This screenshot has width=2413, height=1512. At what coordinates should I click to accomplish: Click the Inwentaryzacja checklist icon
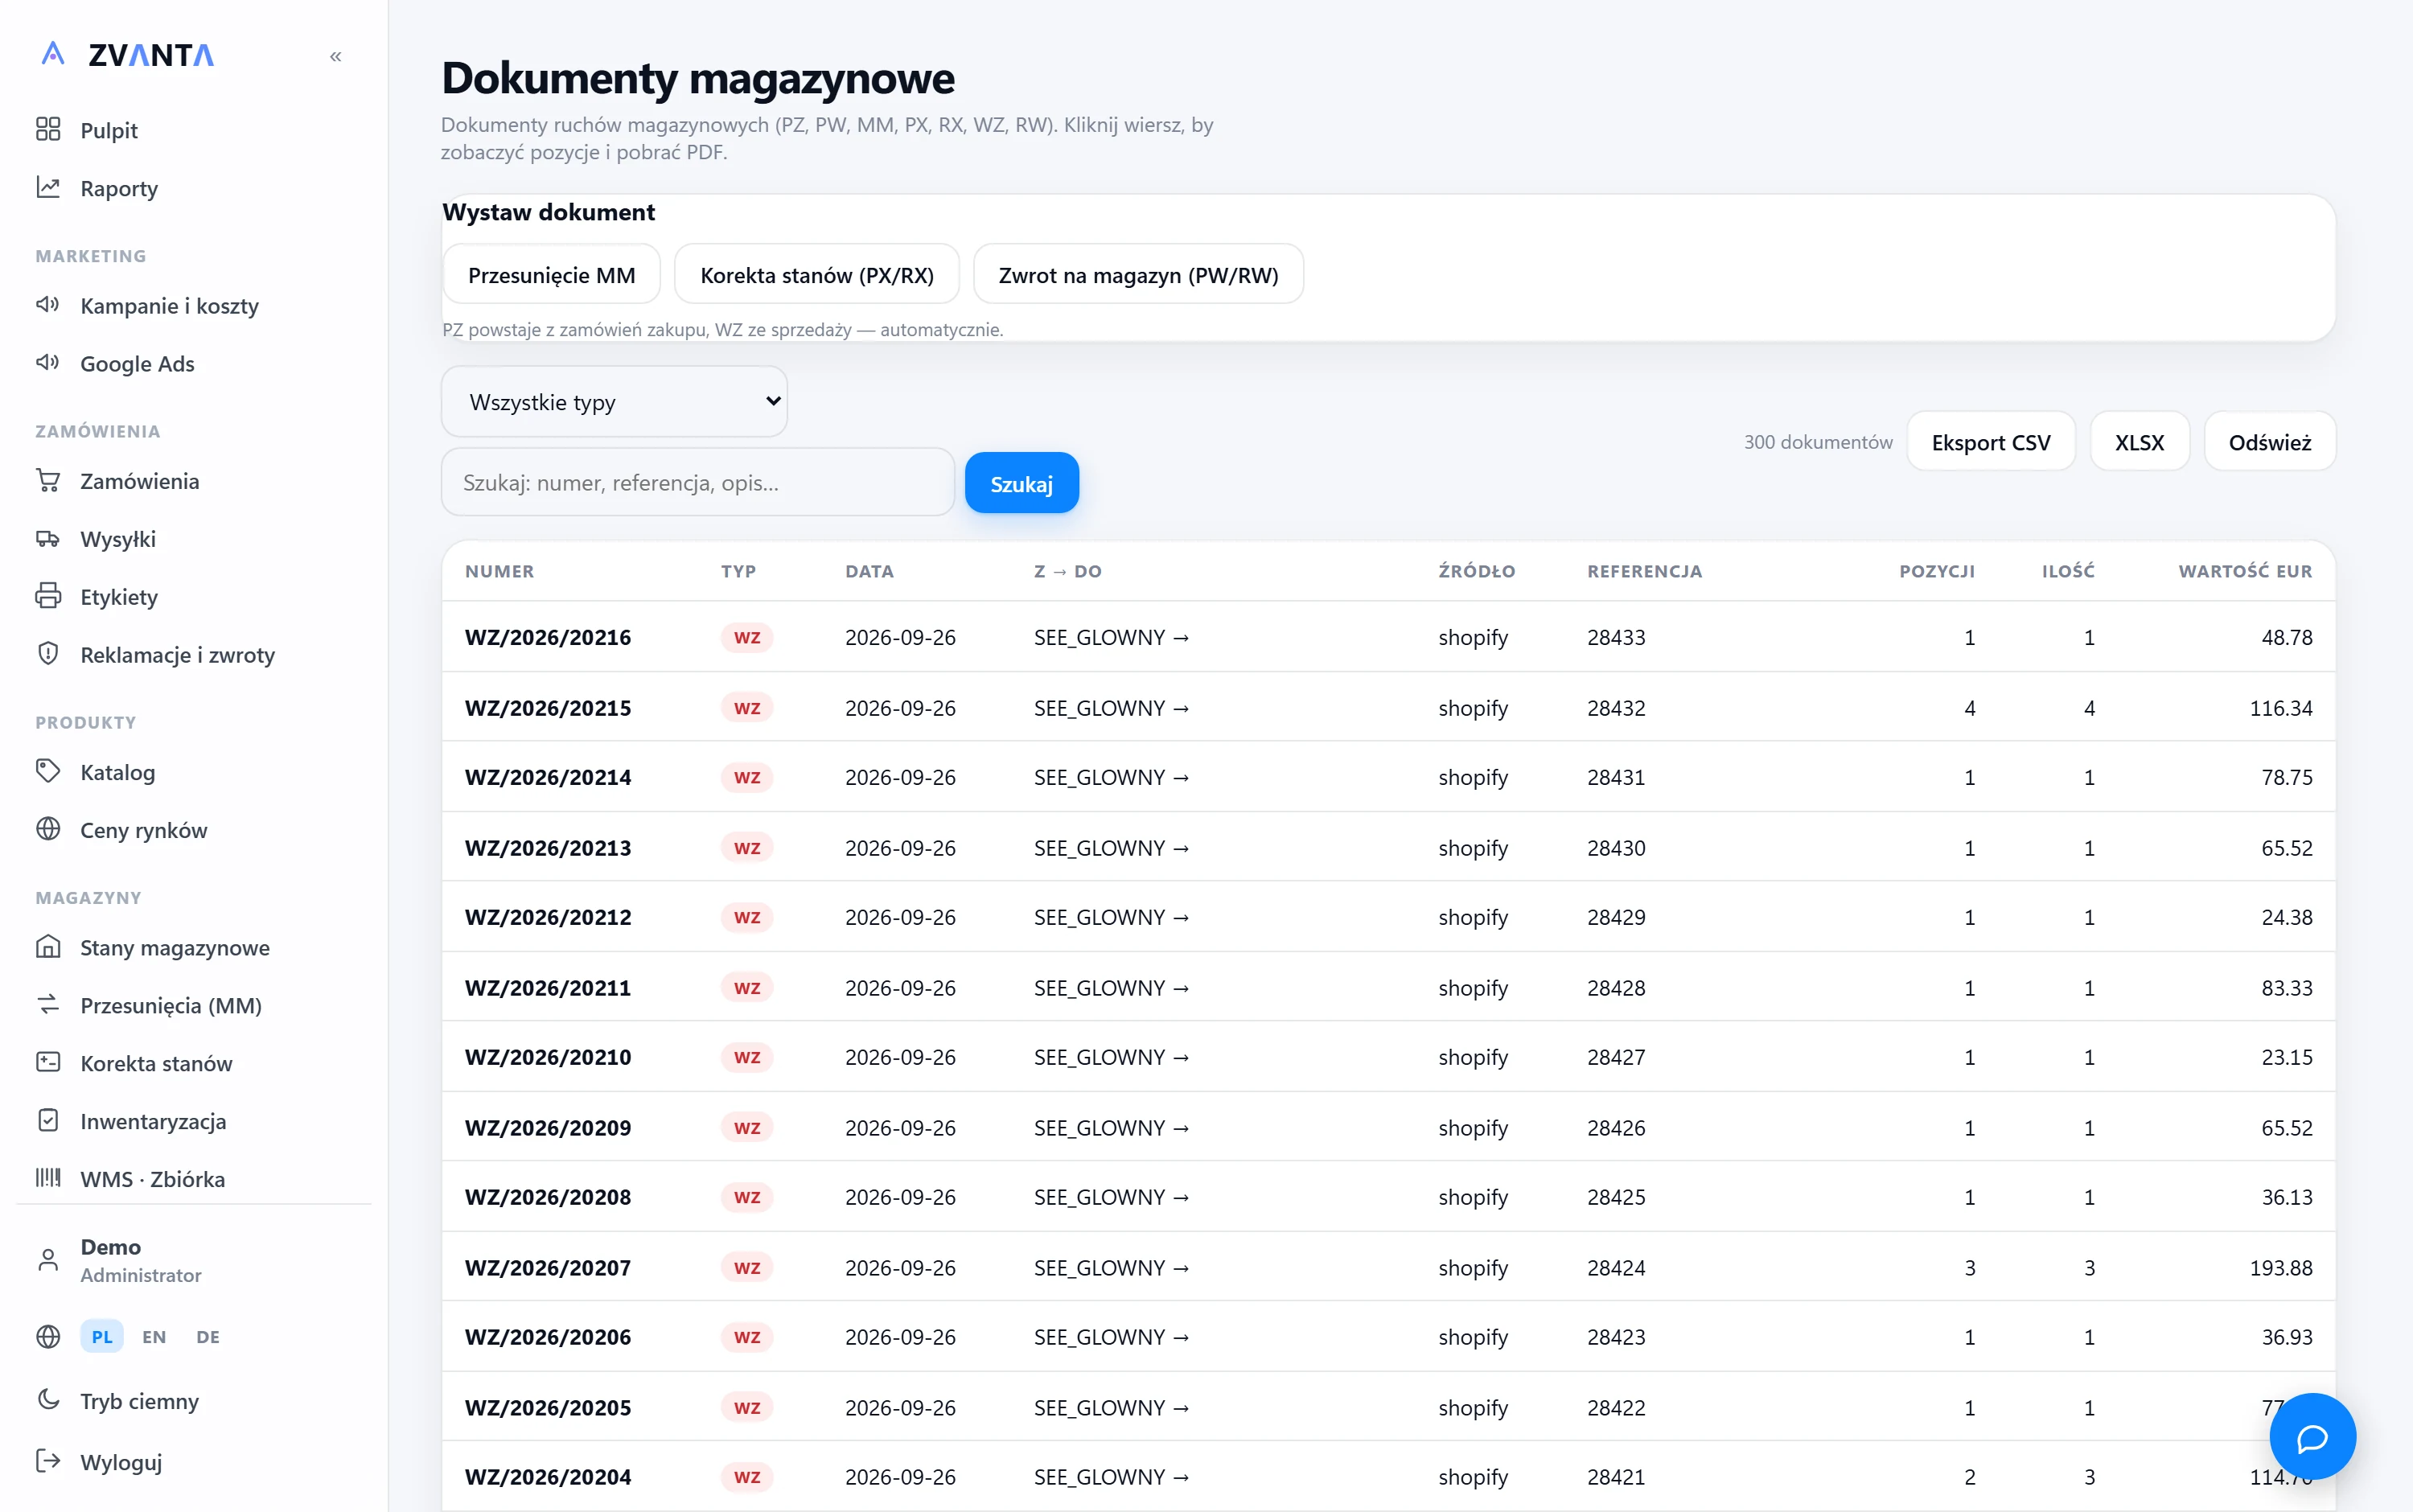(x=48, y=1121)
